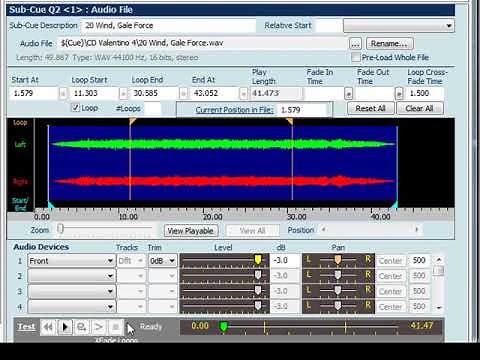This screenshot has width=480, height=360.
Task: Click the View Playable button
Action: (191, 231)
